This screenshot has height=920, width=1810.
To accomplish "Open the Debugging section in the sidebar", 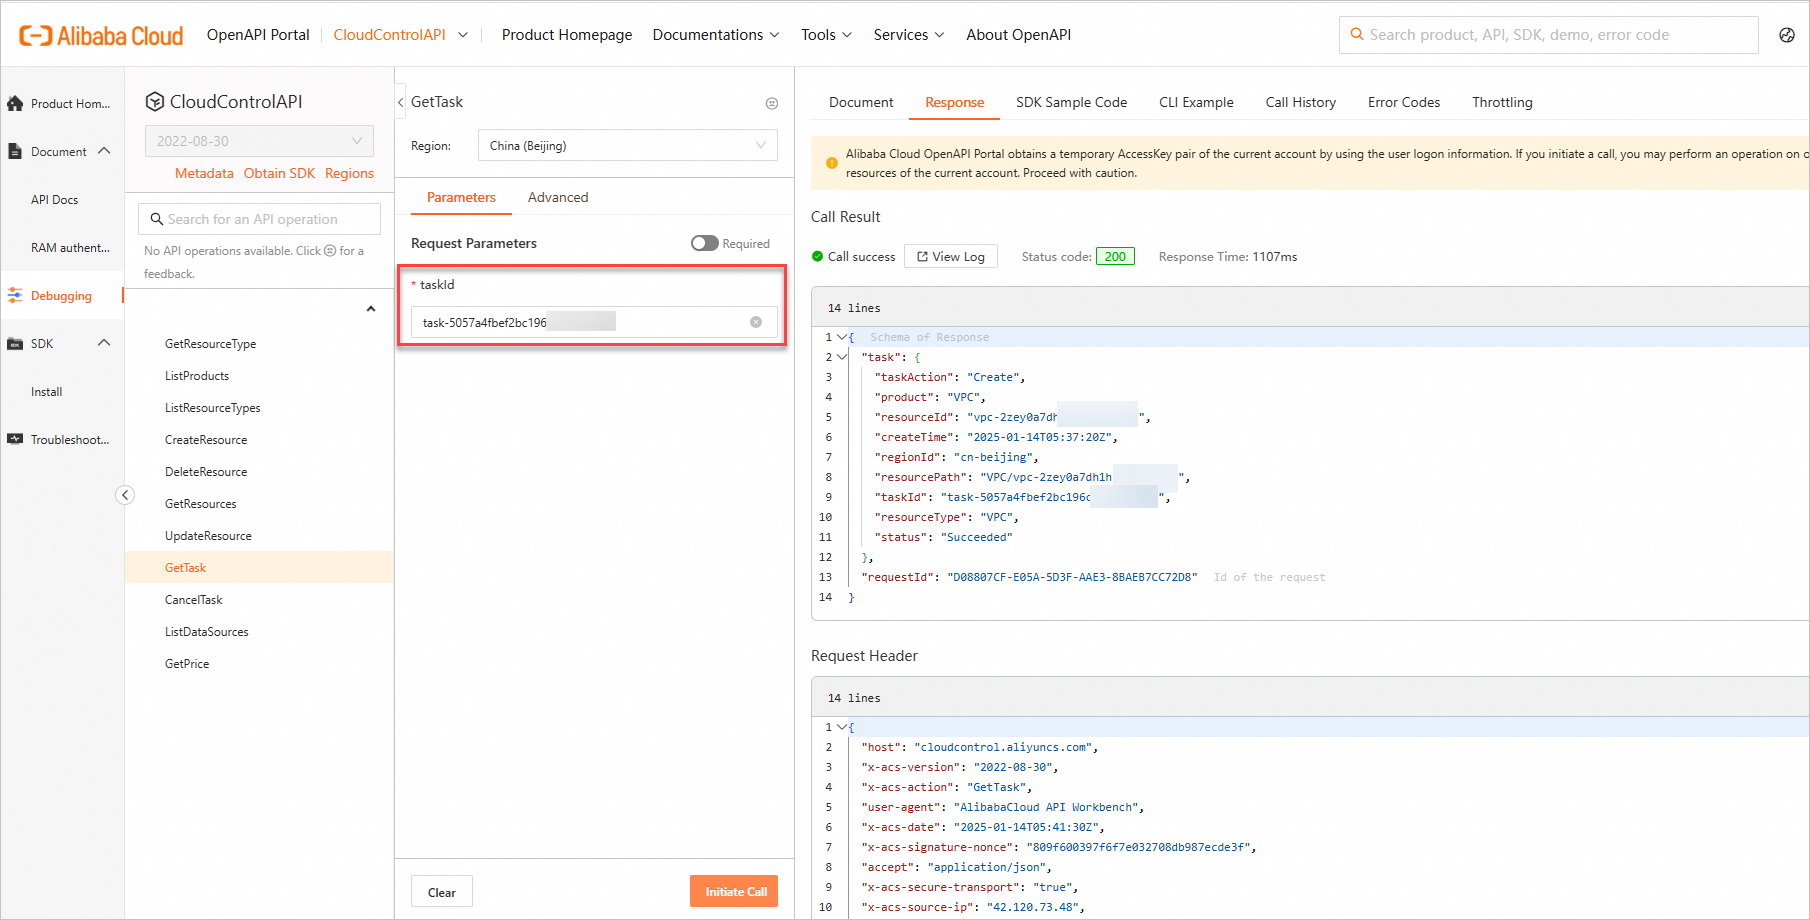I will point(61,296).
